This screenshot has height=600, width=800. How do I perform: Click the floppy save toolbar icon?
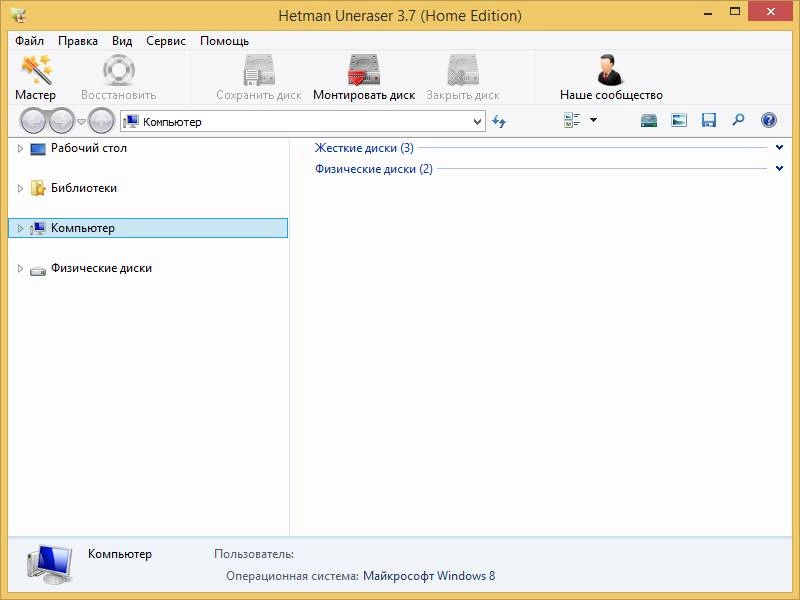[x=709, y=120]
